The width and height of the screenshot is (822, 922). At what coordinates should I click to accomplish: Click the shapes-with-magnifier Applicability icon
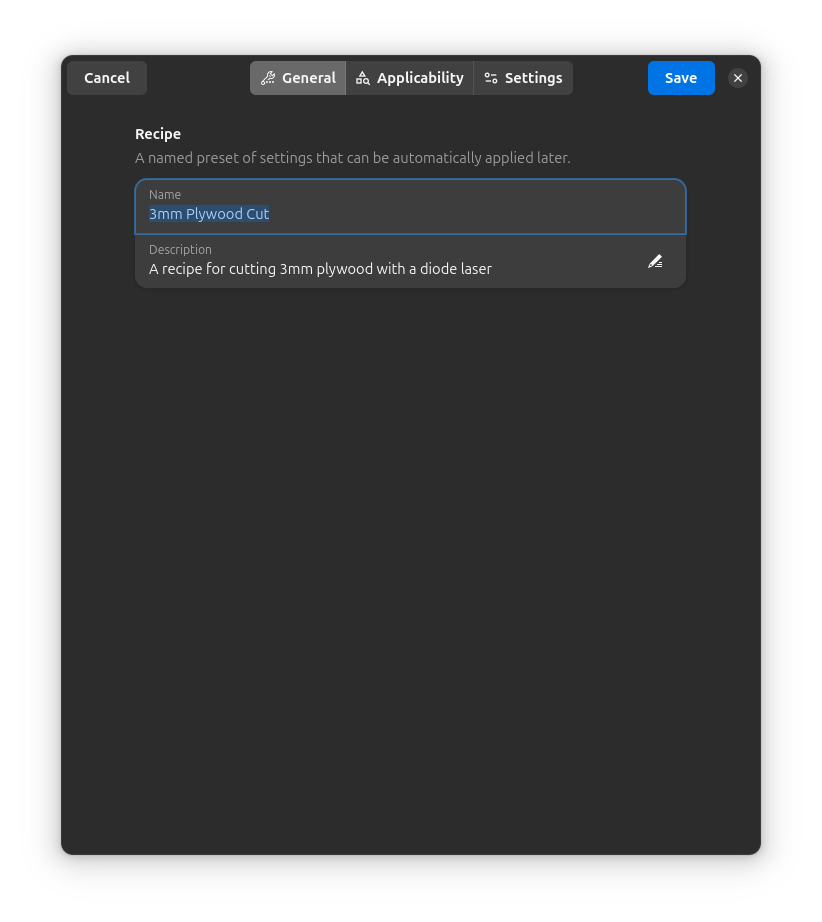pos(364,77)
